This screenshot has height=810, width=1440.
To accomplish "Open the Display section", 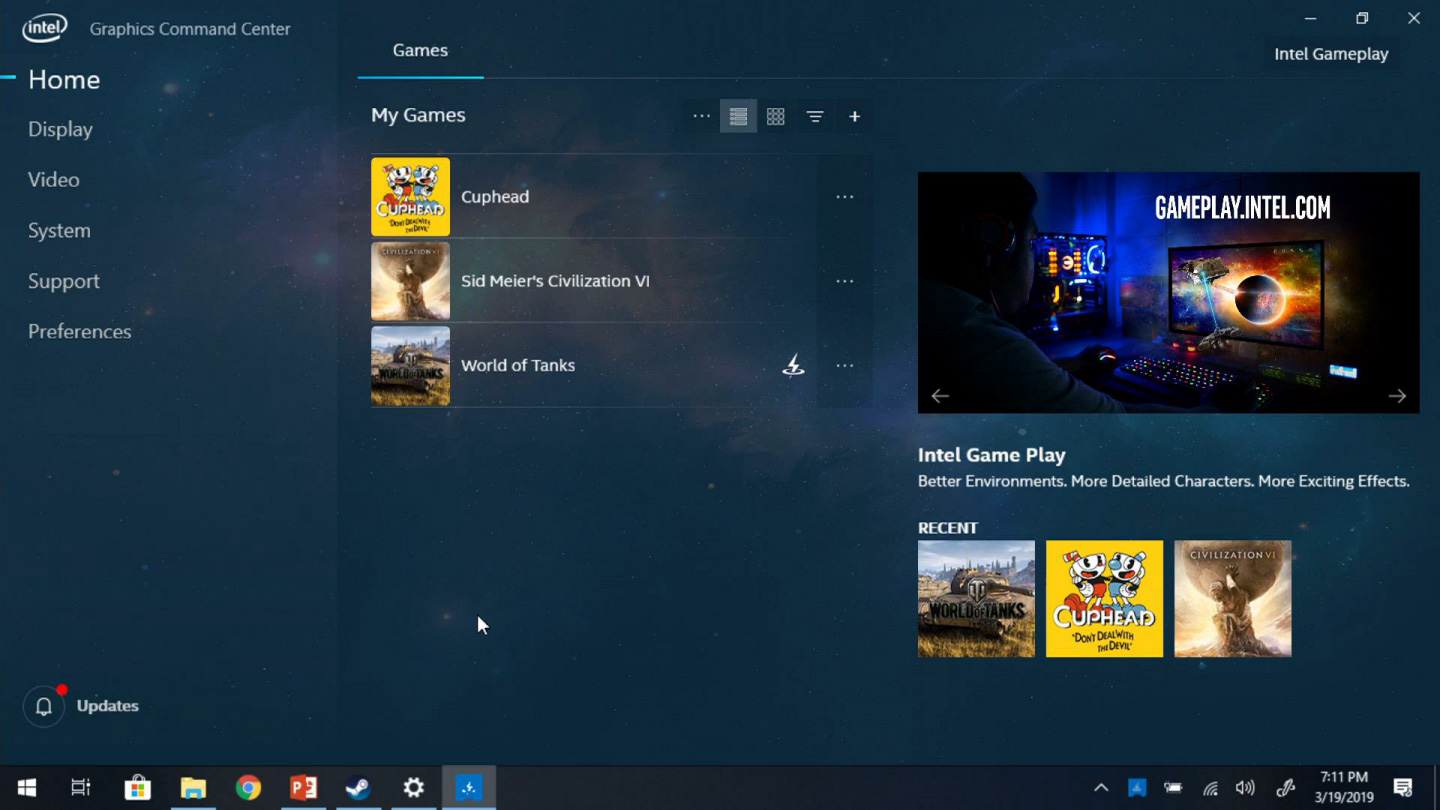I will tap(60, 130).
